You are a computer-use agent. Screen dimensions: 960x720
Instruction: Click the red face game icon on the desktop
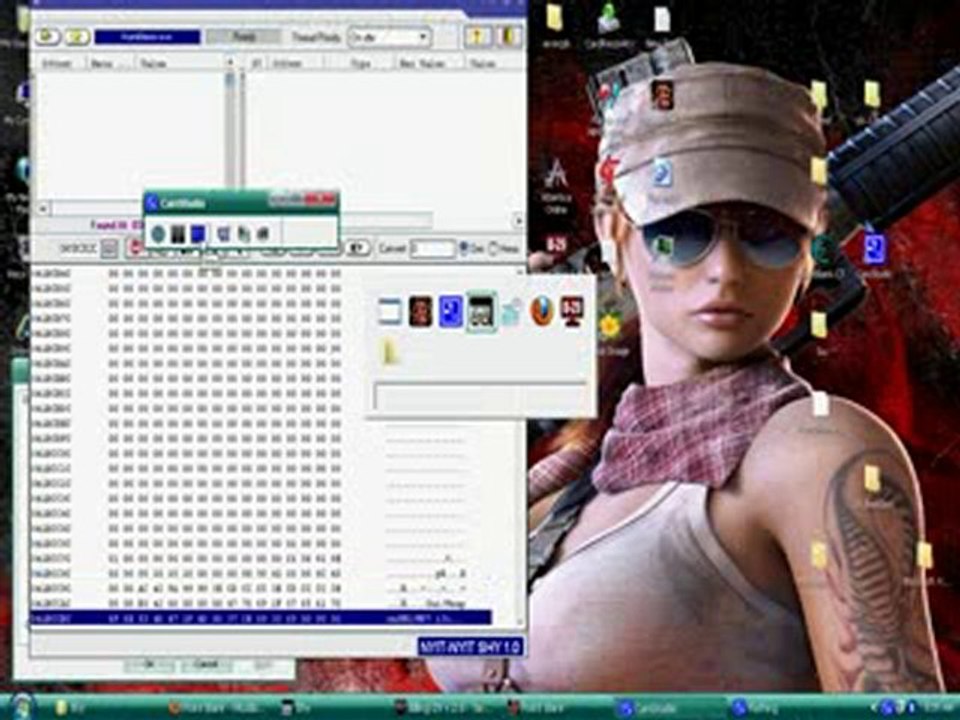point(662,94)
